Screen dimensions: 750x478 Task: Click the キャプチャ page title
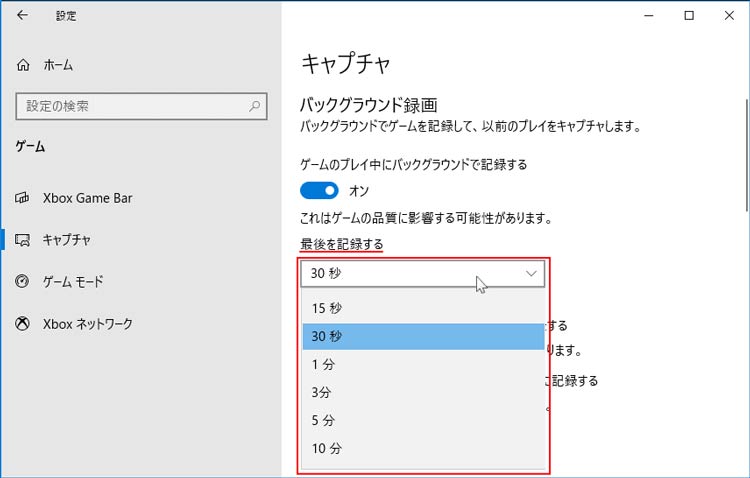click(x=345, y=63)
